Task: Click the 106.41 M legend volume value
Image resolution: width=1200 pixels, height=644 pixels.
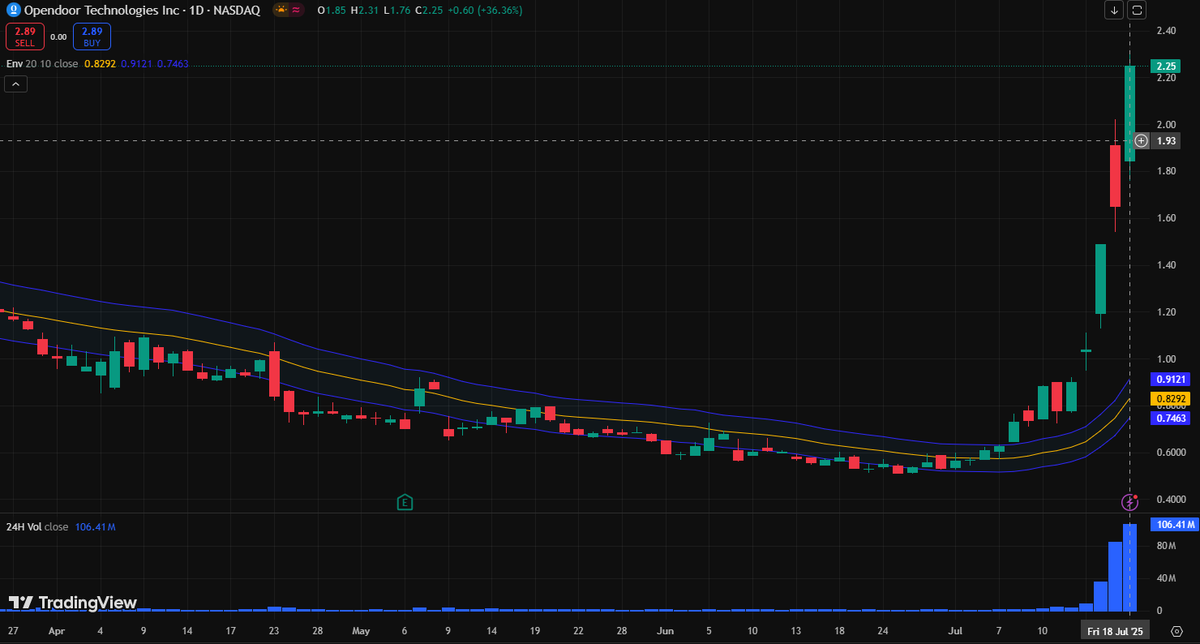Action: click(95, 527)
